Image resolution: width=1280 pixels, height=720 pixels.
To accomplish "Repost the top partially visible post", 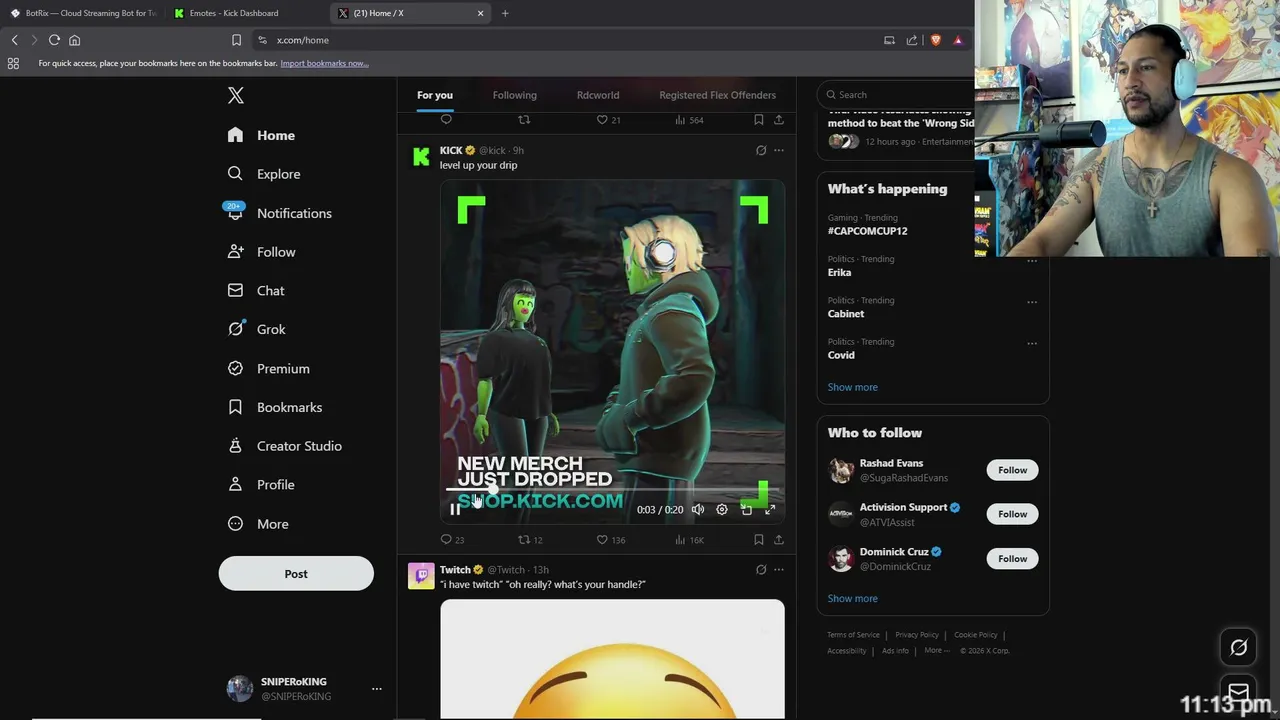I will coord(524,120).
